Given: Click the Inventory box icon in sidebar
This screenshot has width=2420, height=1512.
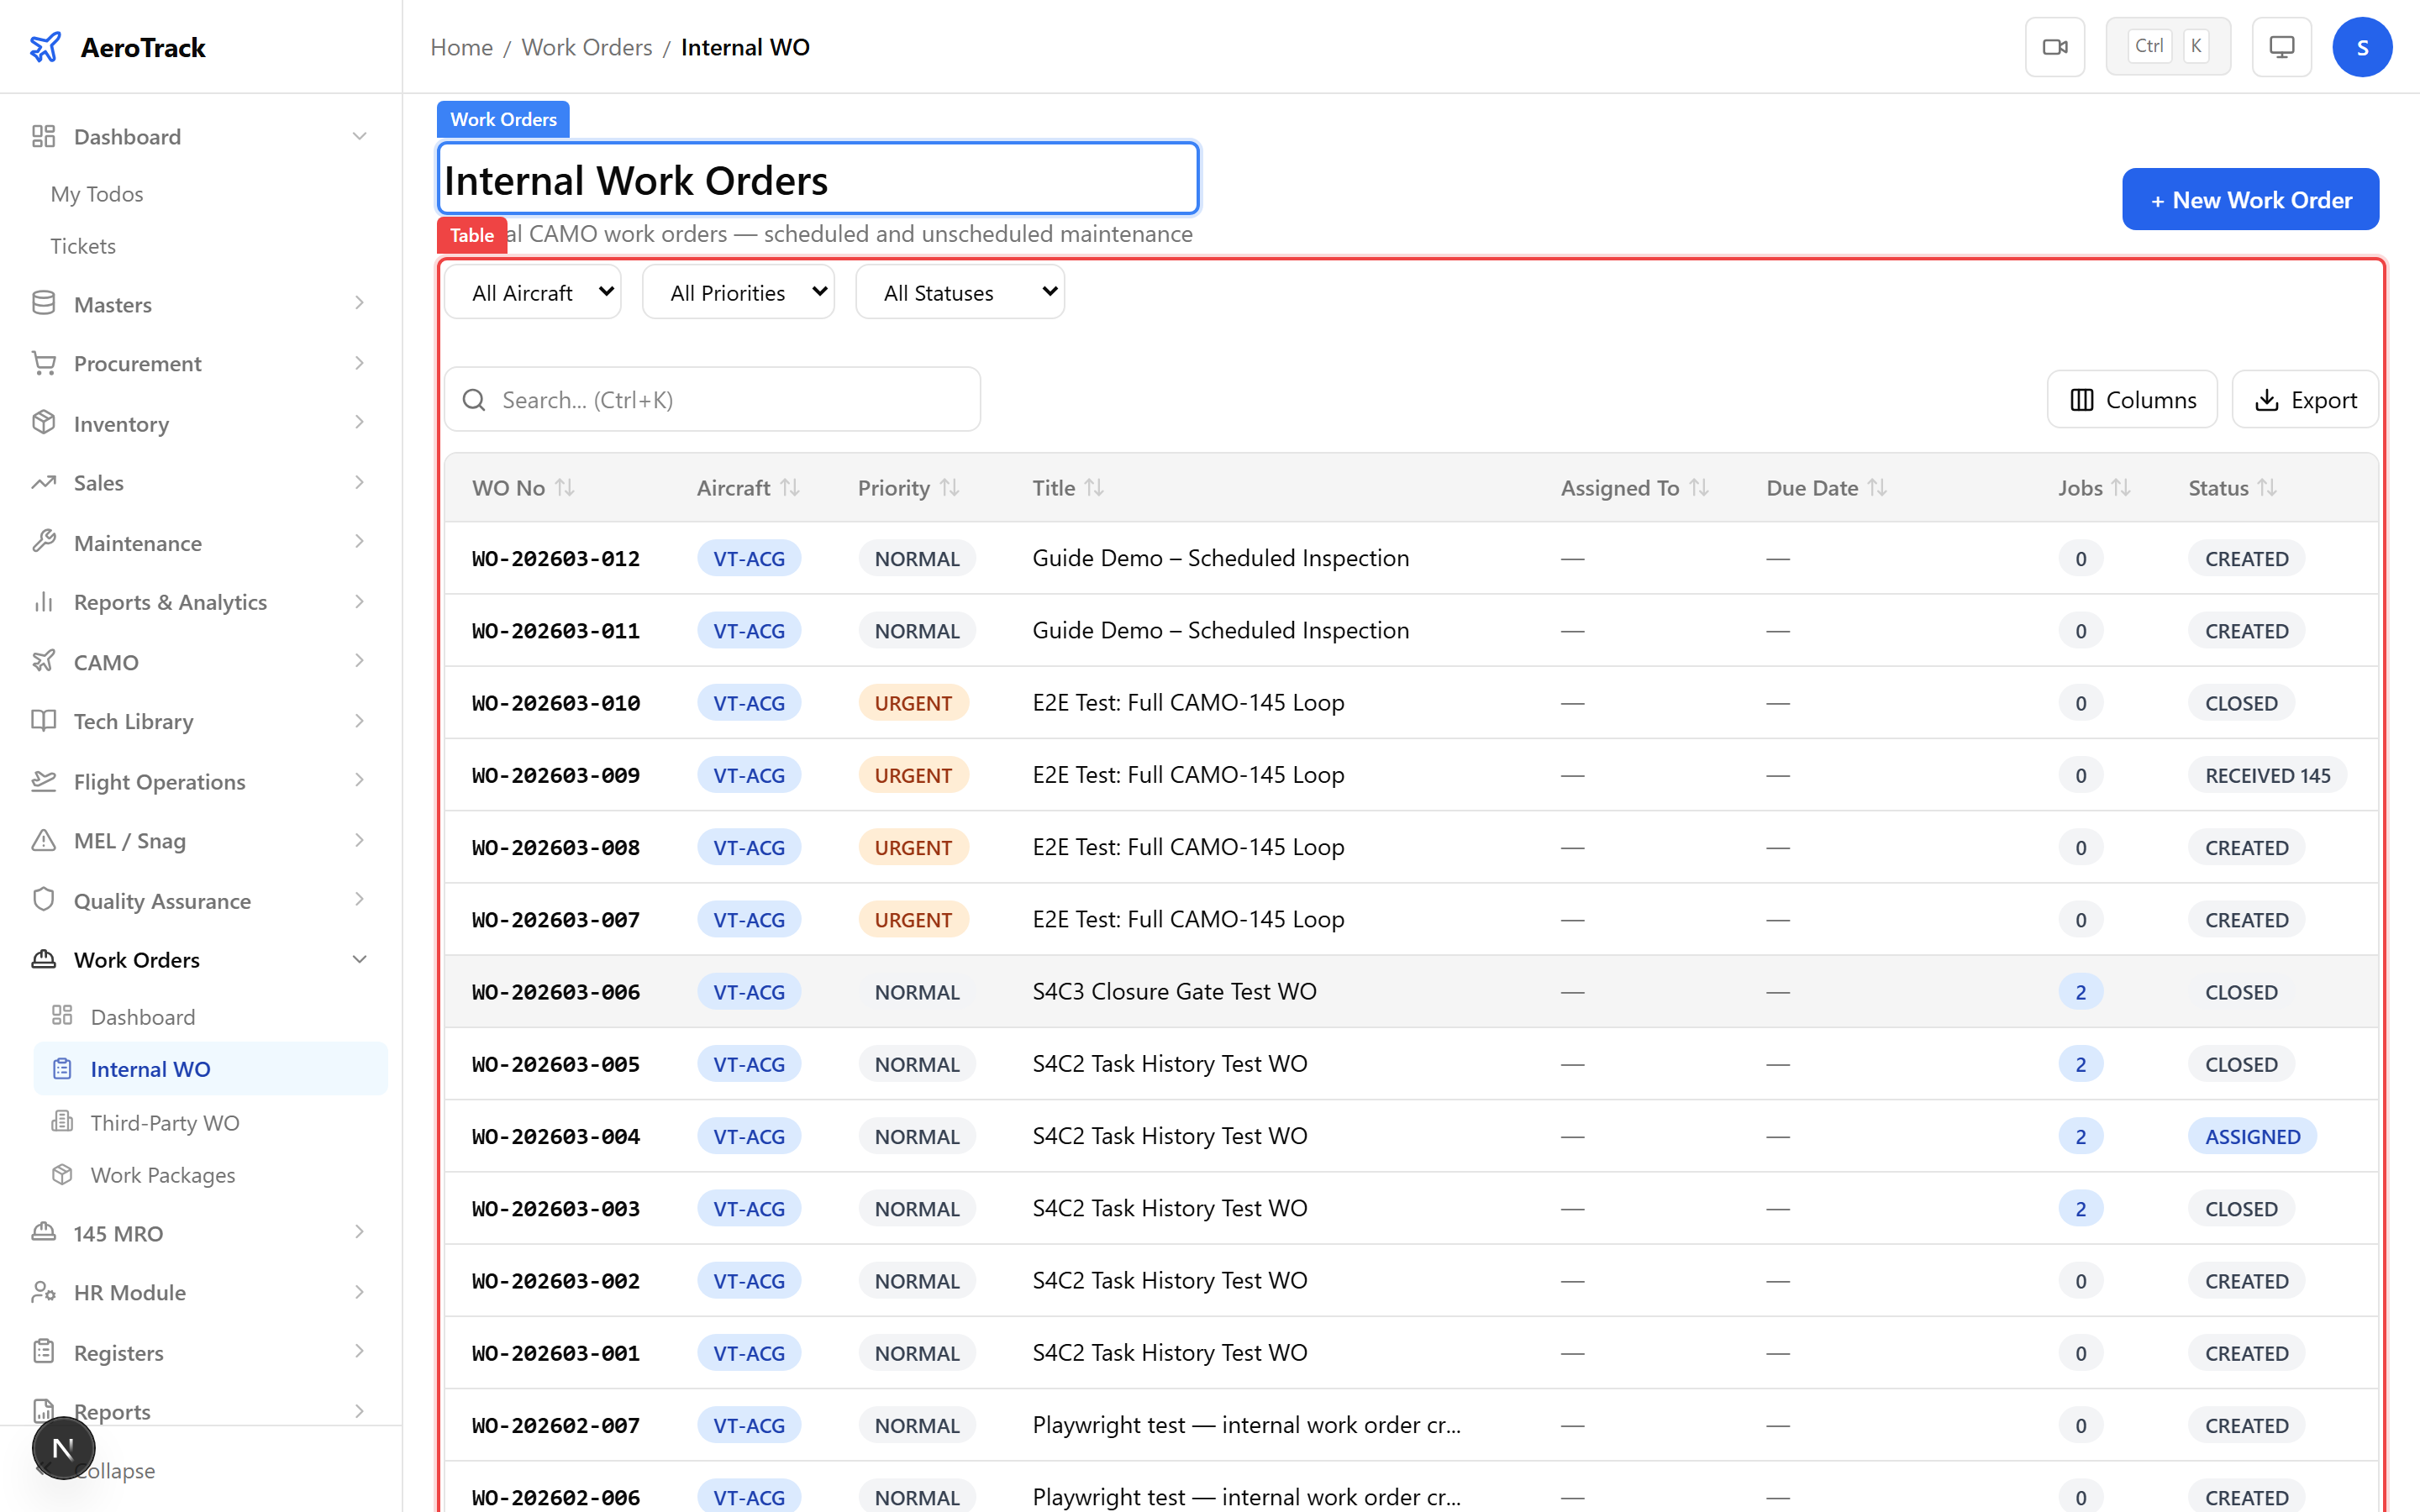Looking at the screenshot, I should (44, 423).
